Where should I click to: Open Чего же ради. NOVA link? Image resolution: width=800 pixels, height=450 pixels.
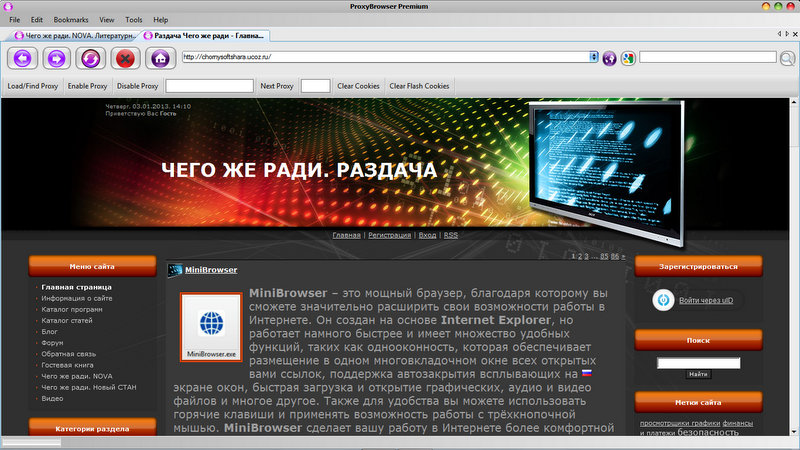(x=77, y=377)
